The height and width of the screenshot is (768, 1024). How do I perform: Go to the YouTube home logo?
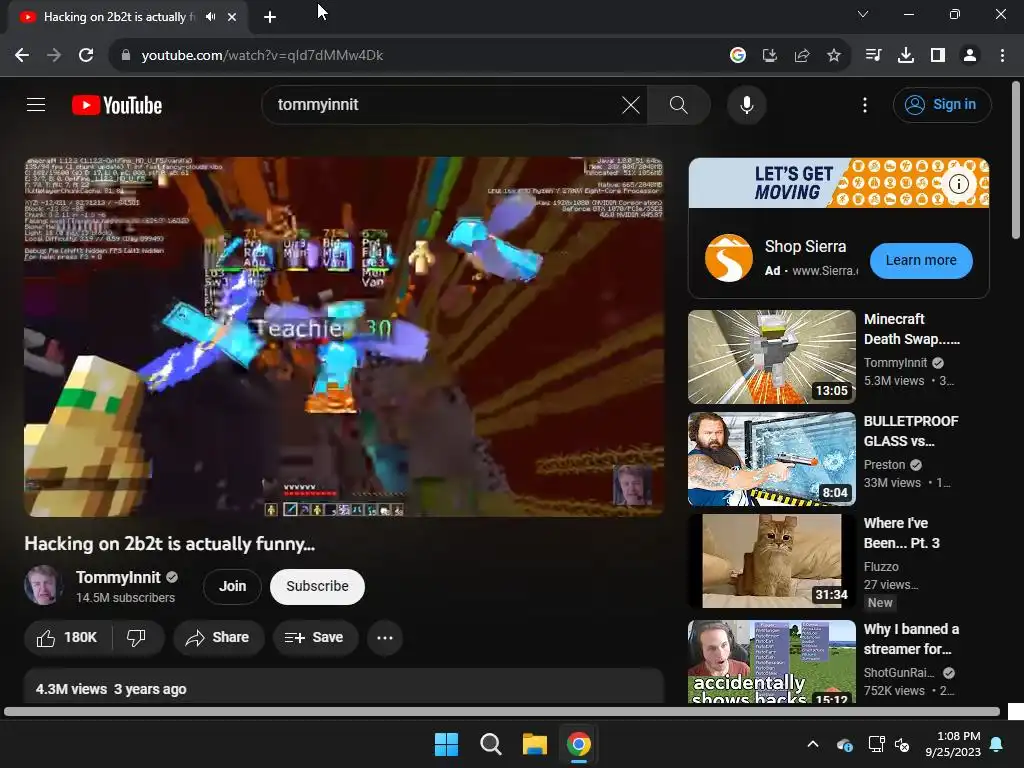tap(117, 105)
